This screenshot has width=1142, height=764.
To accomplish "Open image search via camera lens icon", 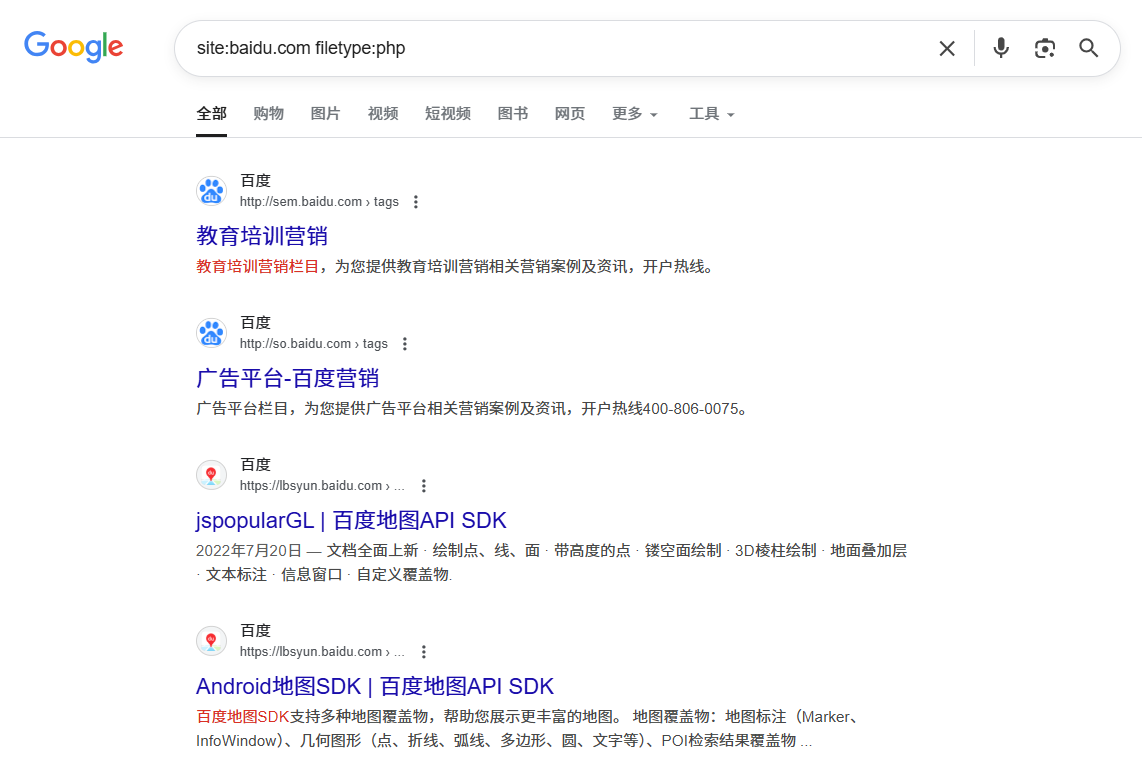I will 1045,48.
